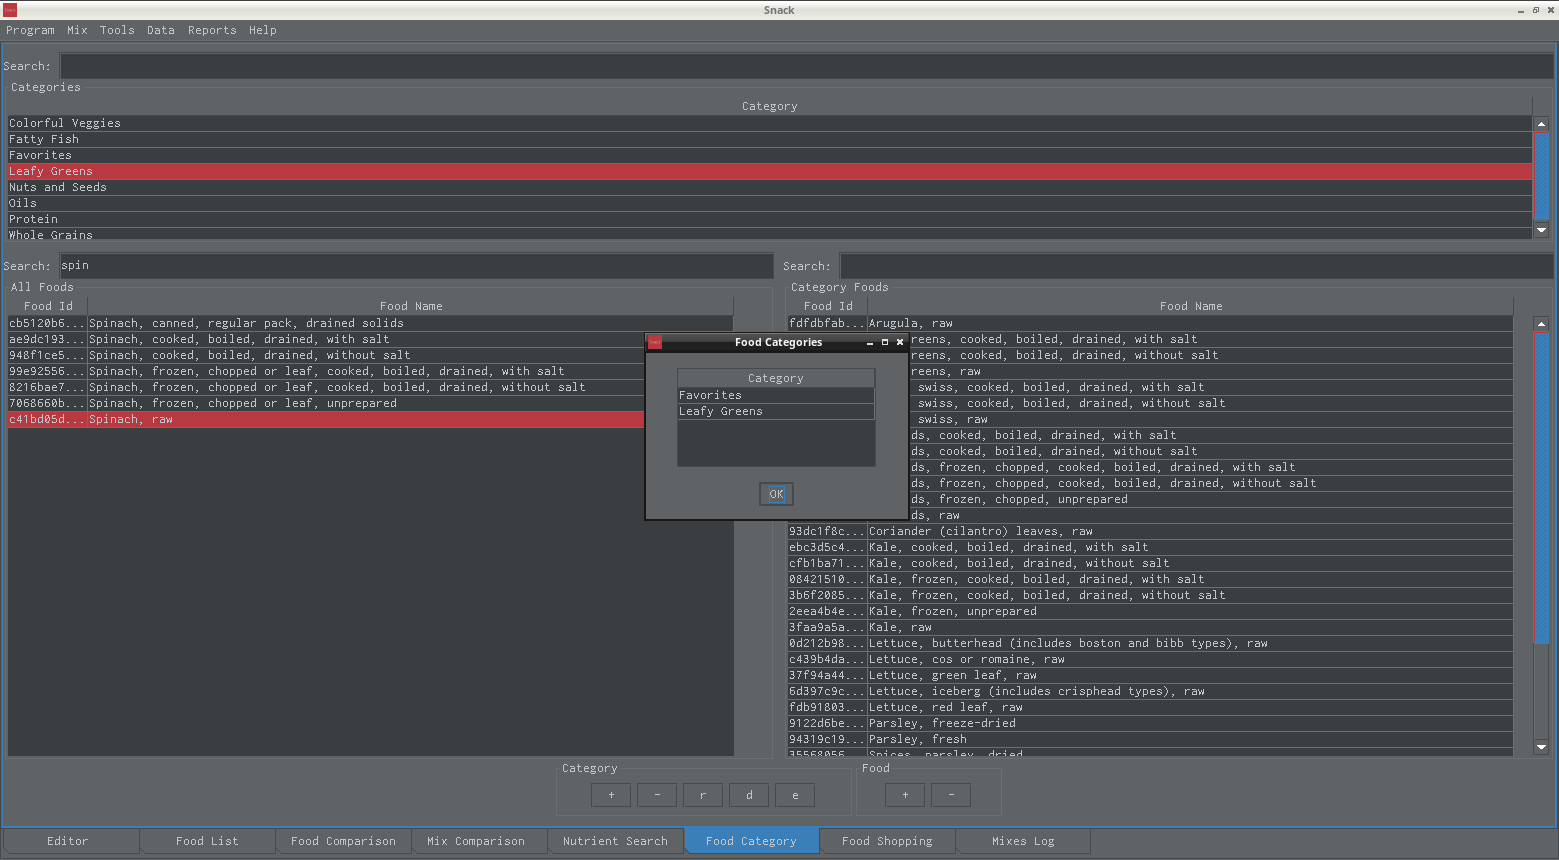The image size is (1559, 860).
Task: Select the Nuts and Seeds category
Action: (x=57, y=187)
